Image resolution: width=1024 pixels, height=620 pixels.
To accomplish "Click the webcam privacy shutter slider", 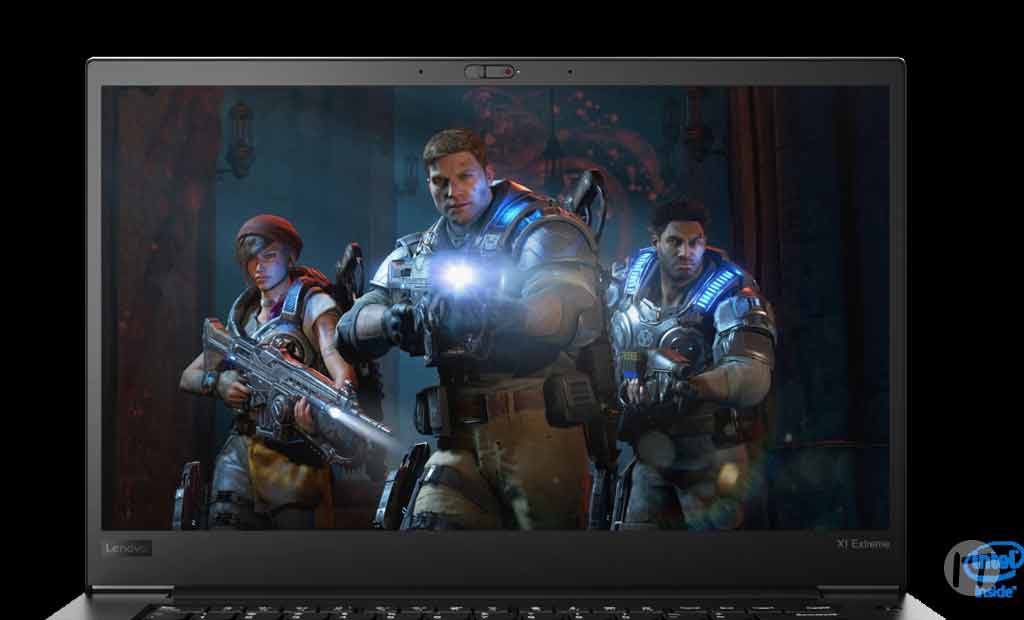I will [x=490, y=71].
